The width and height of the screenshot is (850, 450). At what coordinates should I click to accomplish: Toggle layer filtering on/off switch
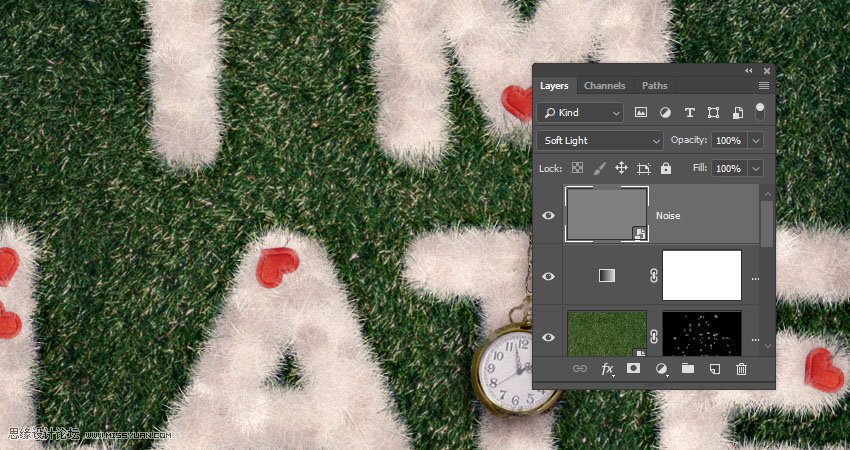(x=760, y=112)
